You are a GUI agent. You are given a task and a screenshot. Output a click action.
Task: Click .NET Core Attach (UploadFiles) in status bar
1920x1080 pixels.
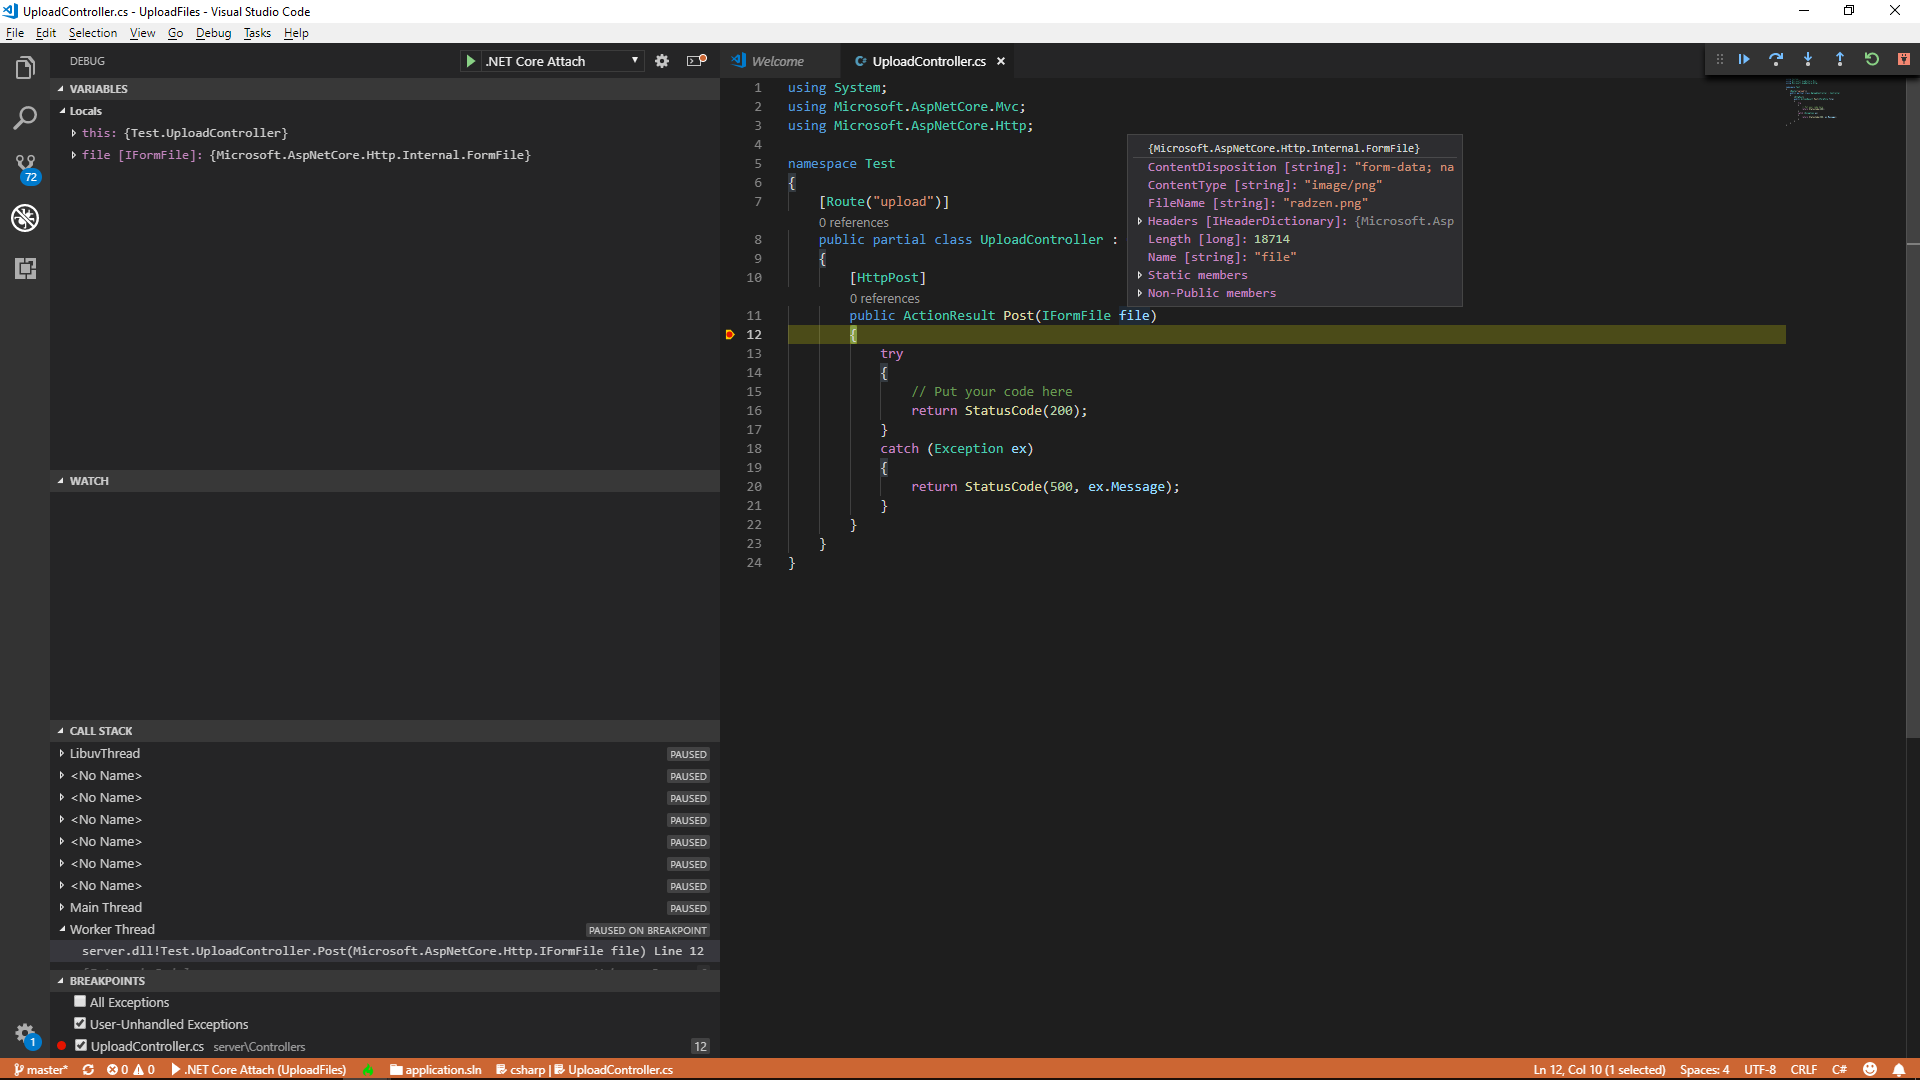[x=259, y=1069]
